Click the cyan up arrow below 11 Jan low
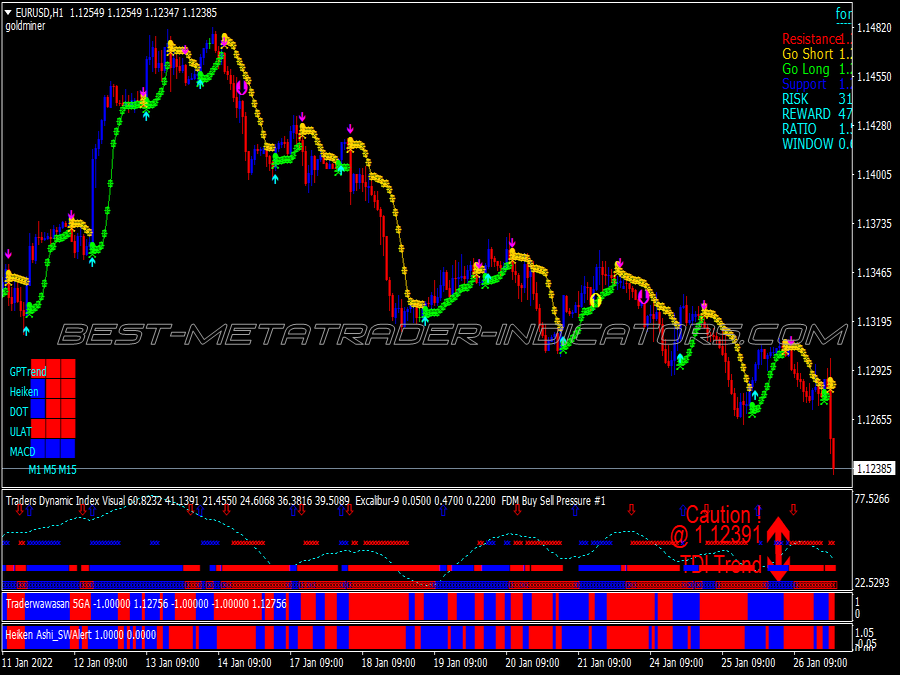The image size is (900, 675). 26,331
